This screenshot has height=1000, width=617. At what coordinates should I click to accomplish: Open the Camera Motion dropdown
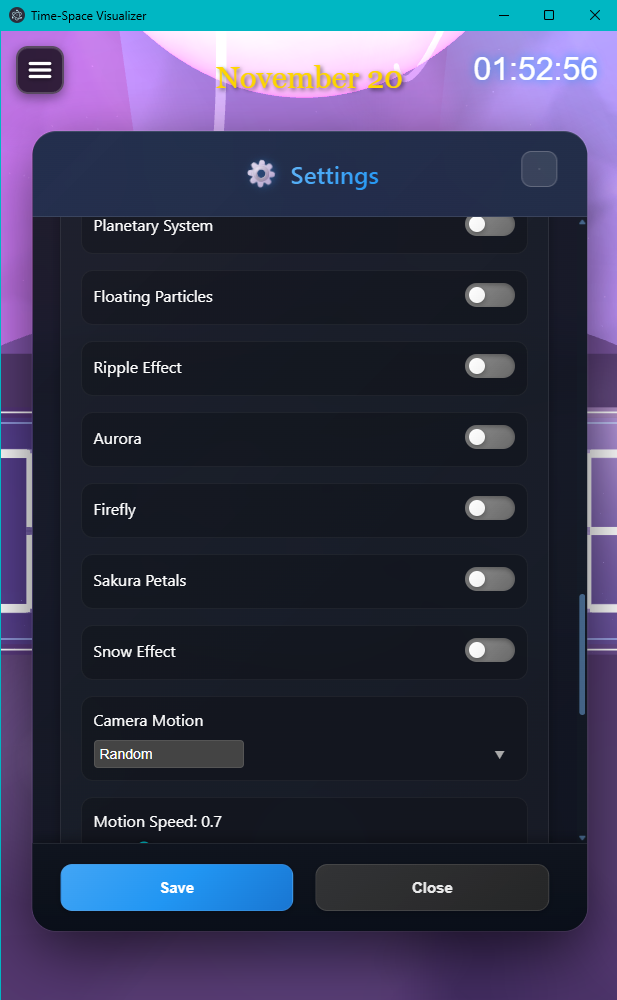(169, 754)
